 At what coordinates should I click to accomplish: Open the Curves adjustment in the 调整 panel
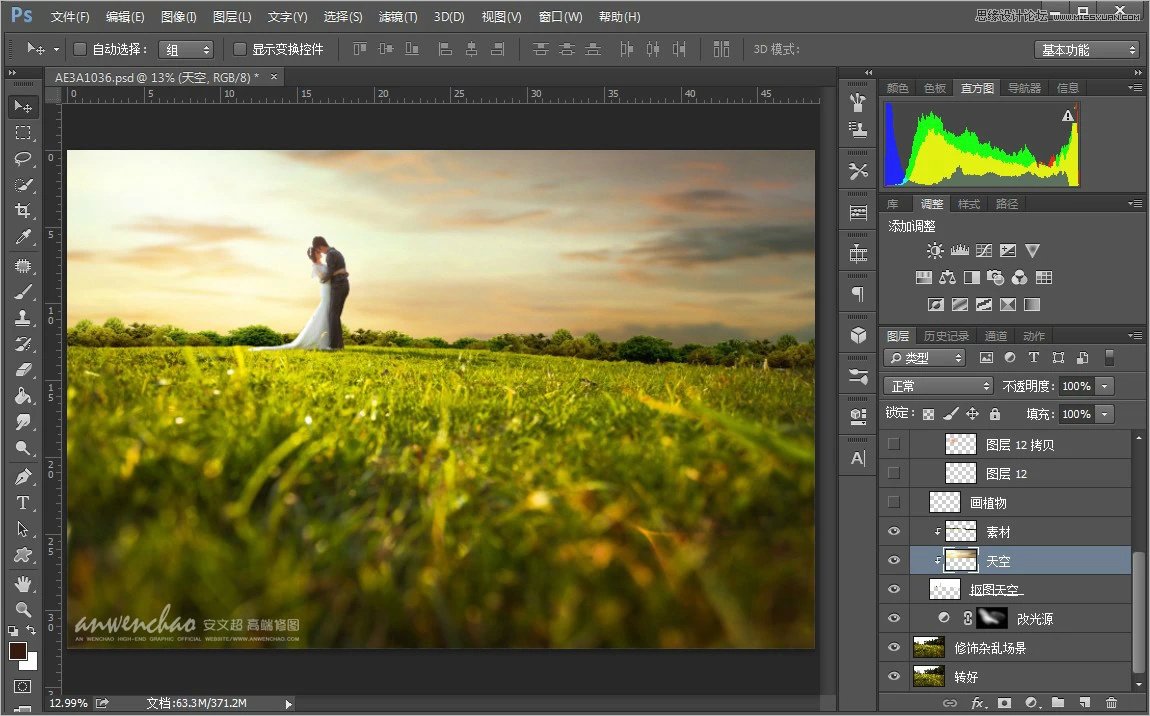(986, 250)
